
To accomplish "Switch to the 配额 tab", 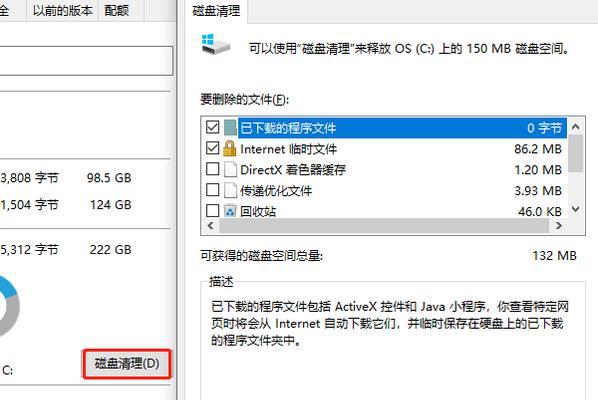I will [117, 10].
